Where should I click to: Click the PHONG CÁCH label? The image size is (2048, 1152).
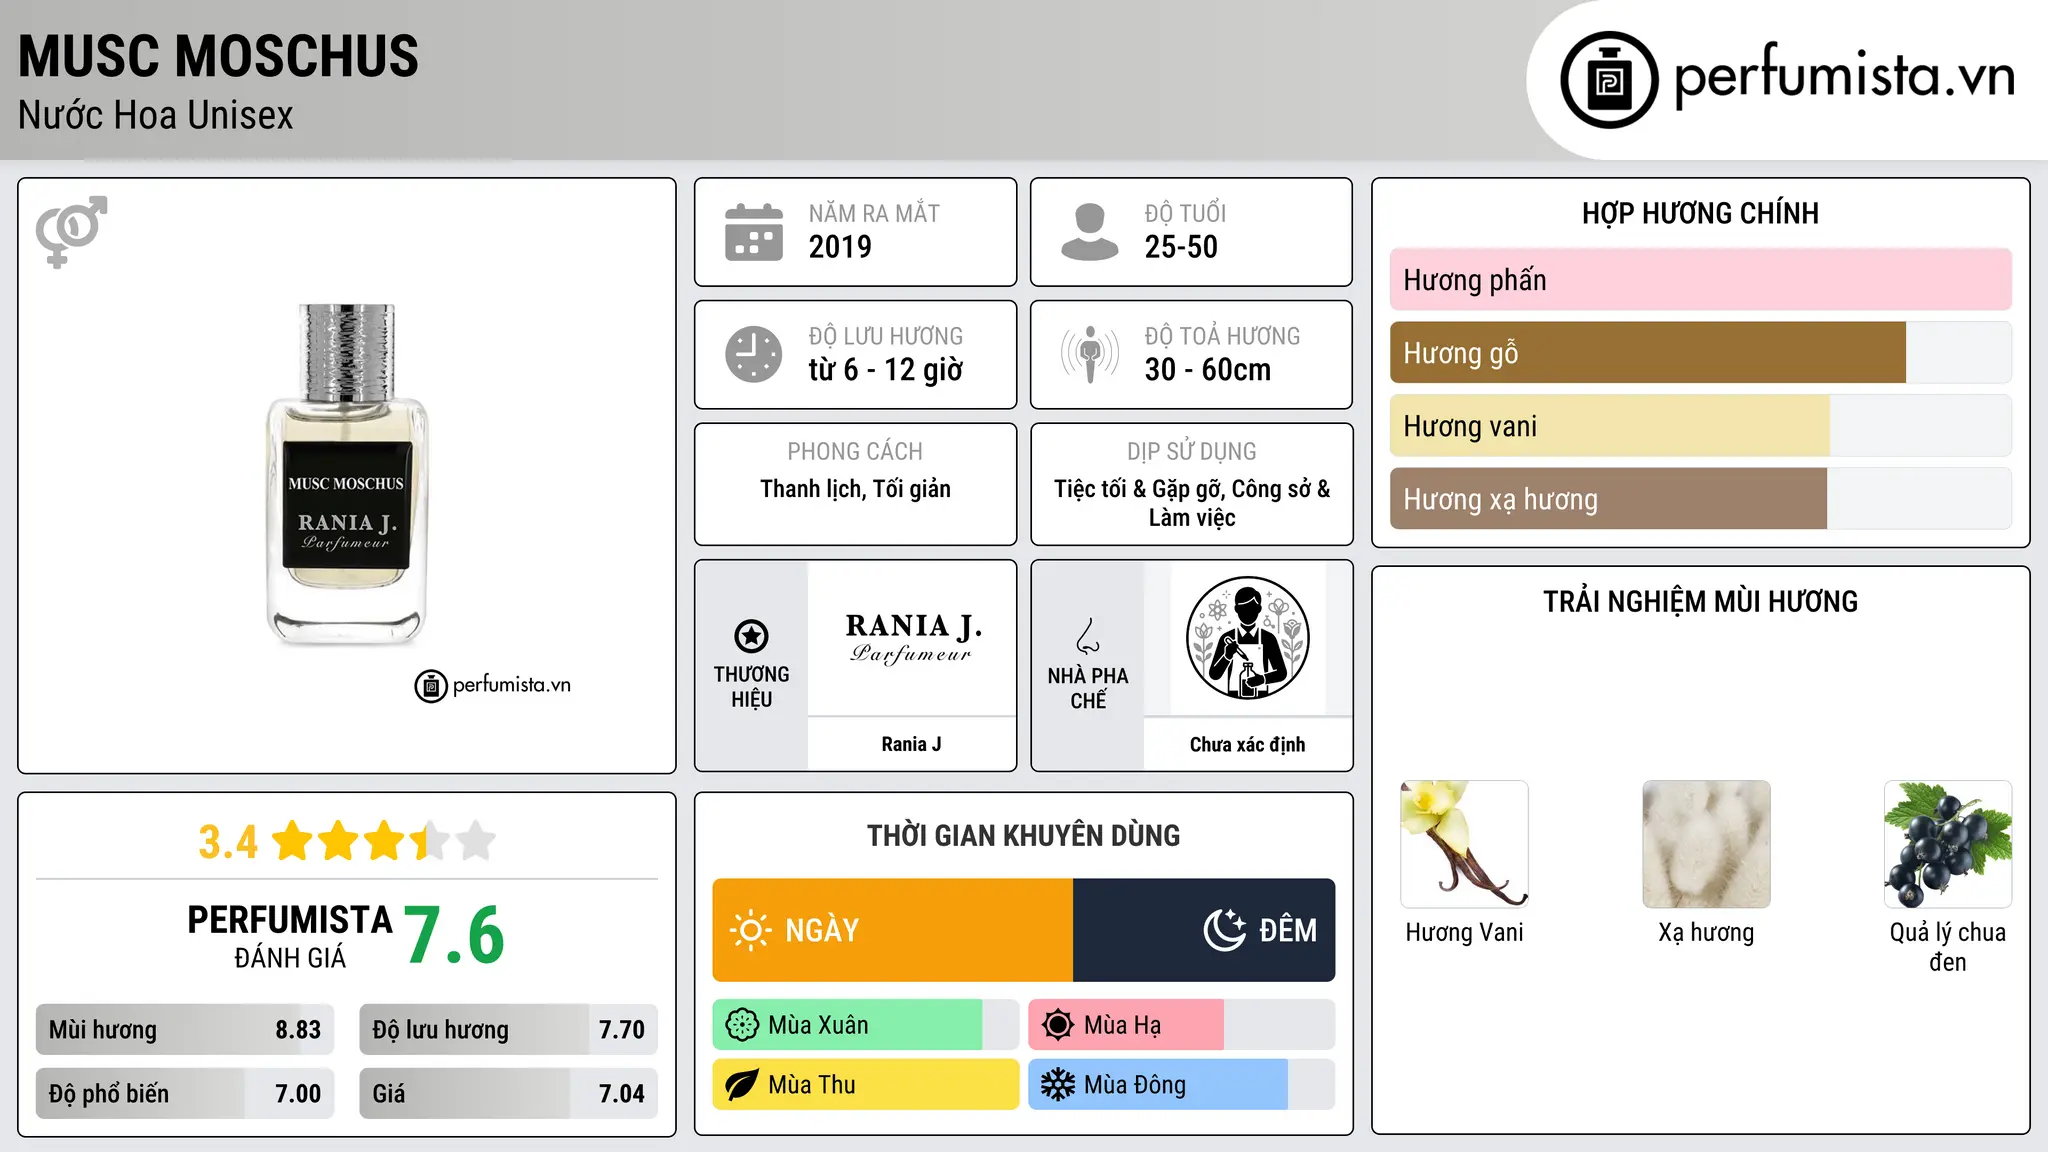tap(856, 451)
